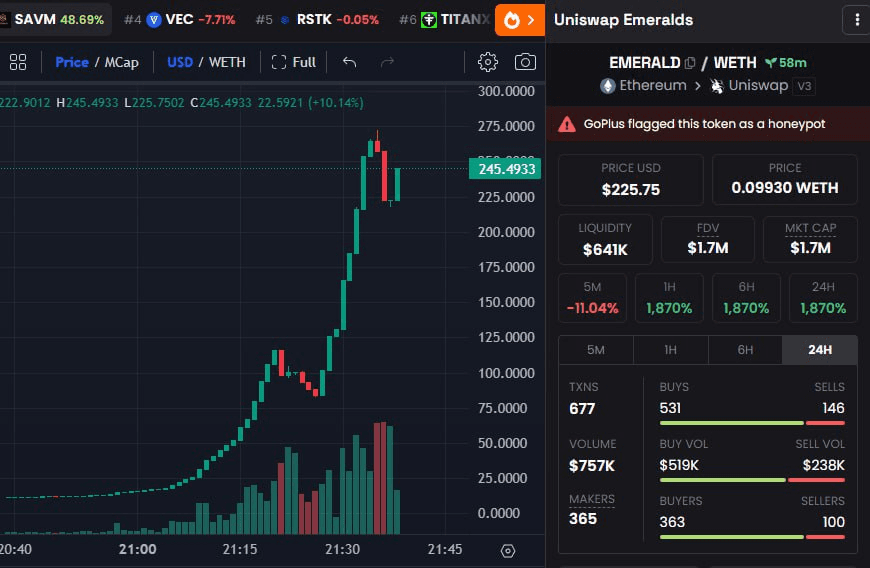Select the 24H stats tab
The image size is (870, 568).
click(x=820, y=350)
